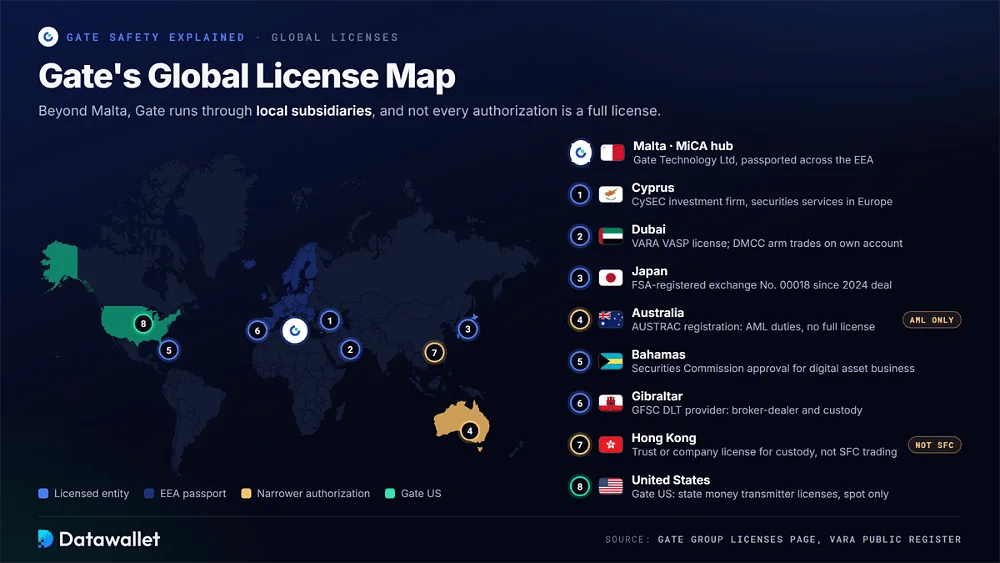The image size is (1000, 563).
Task: Select map marker 3 at Japan
Action: 467,329
